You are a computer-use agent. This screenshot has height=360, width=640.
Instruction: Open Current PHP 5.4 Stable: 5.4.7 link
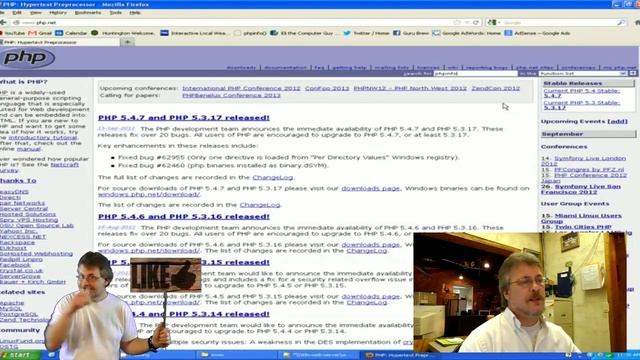[x=582, y=93]
